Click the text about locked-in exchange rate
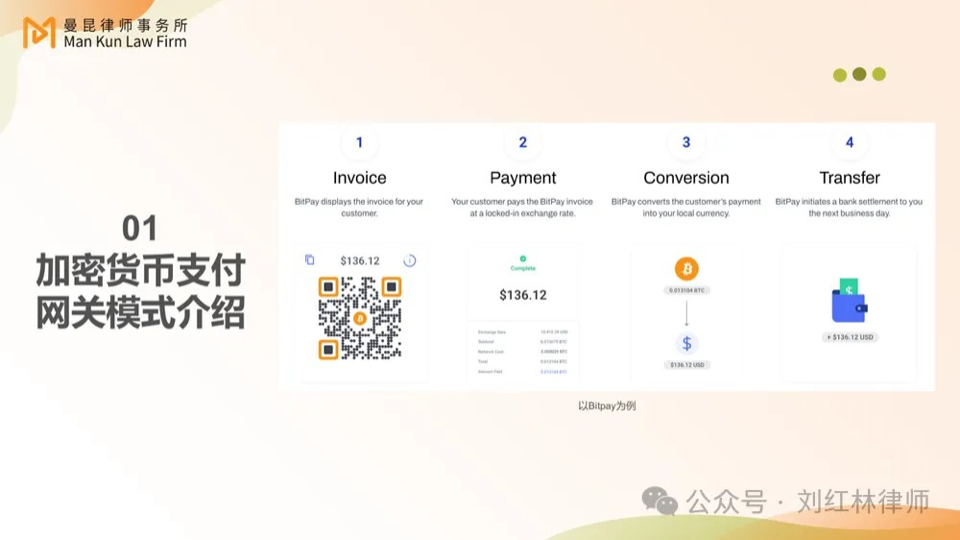Screen dimensions: 960x540 click(x=522, y=208)
